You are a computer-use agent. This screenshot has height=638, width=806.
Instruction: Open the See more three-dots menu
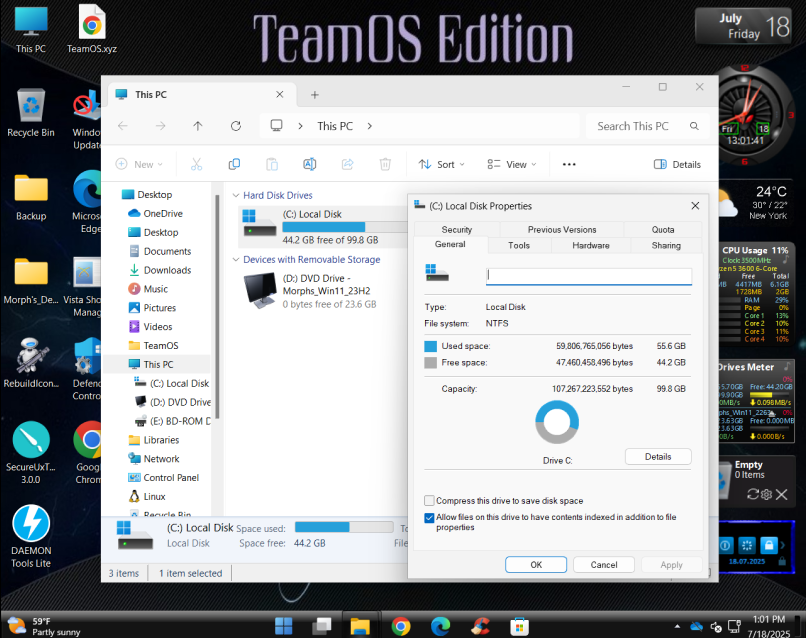pos(569,165)
